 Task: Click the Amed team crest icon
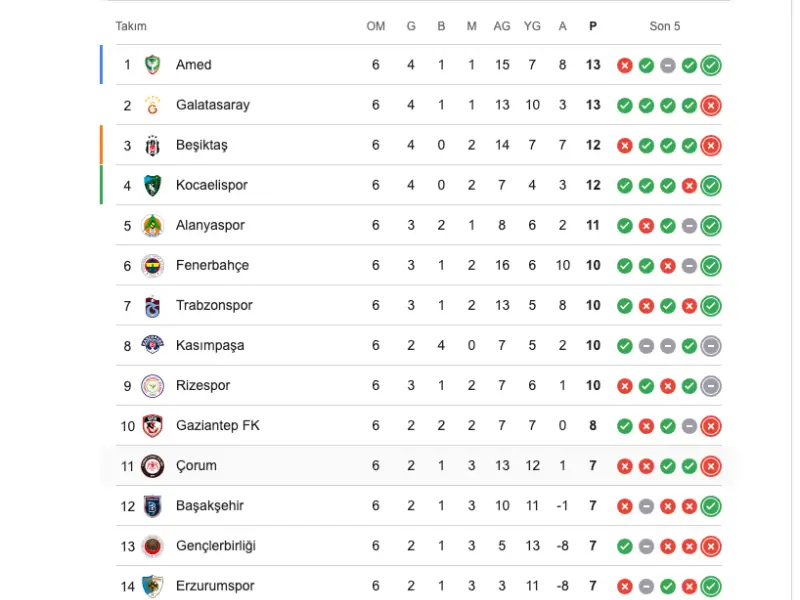tap(153, 65)
